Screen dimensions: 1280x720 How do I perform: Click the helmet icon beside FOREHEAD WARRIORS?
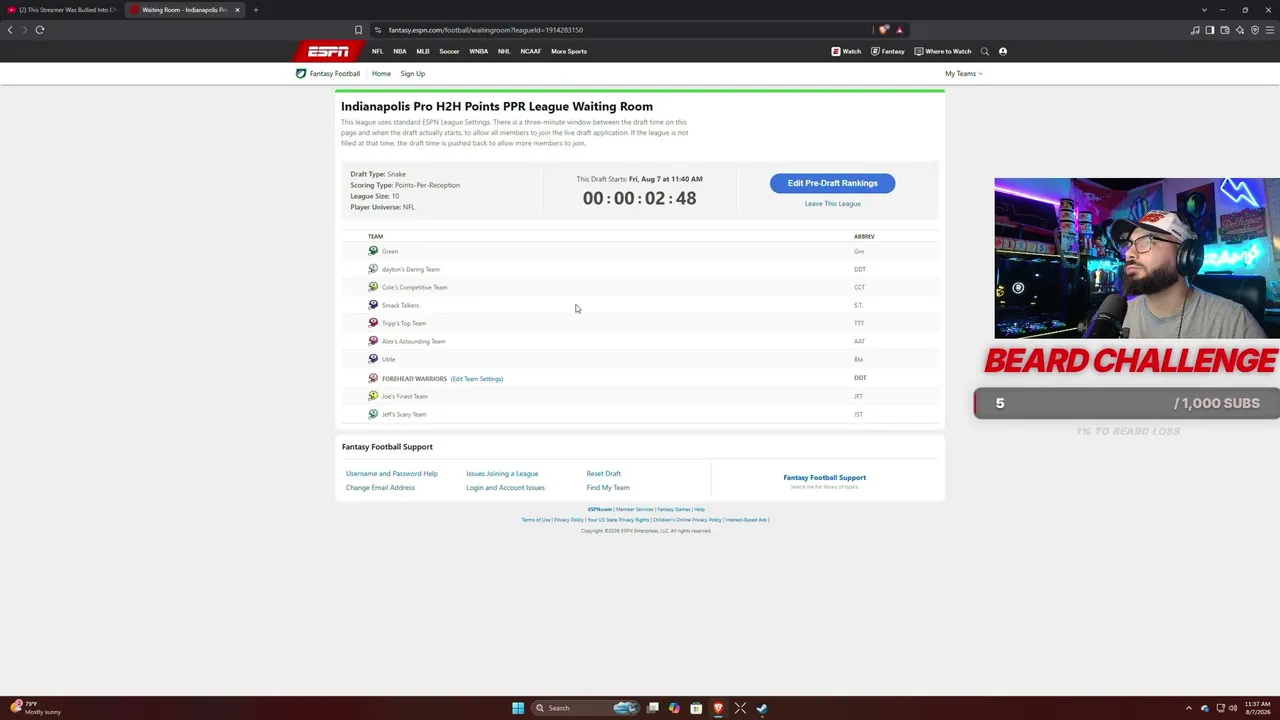click(373, 378)
